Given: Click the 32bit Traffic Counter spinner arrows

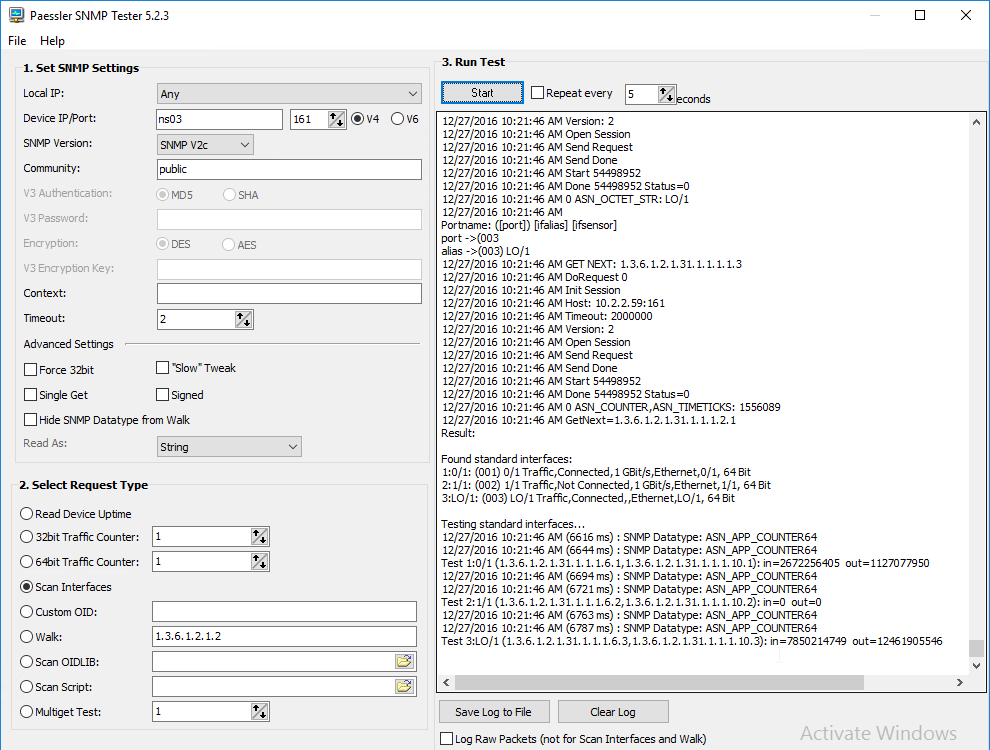Looking at the screenshot, I should (x=260, y=537).
